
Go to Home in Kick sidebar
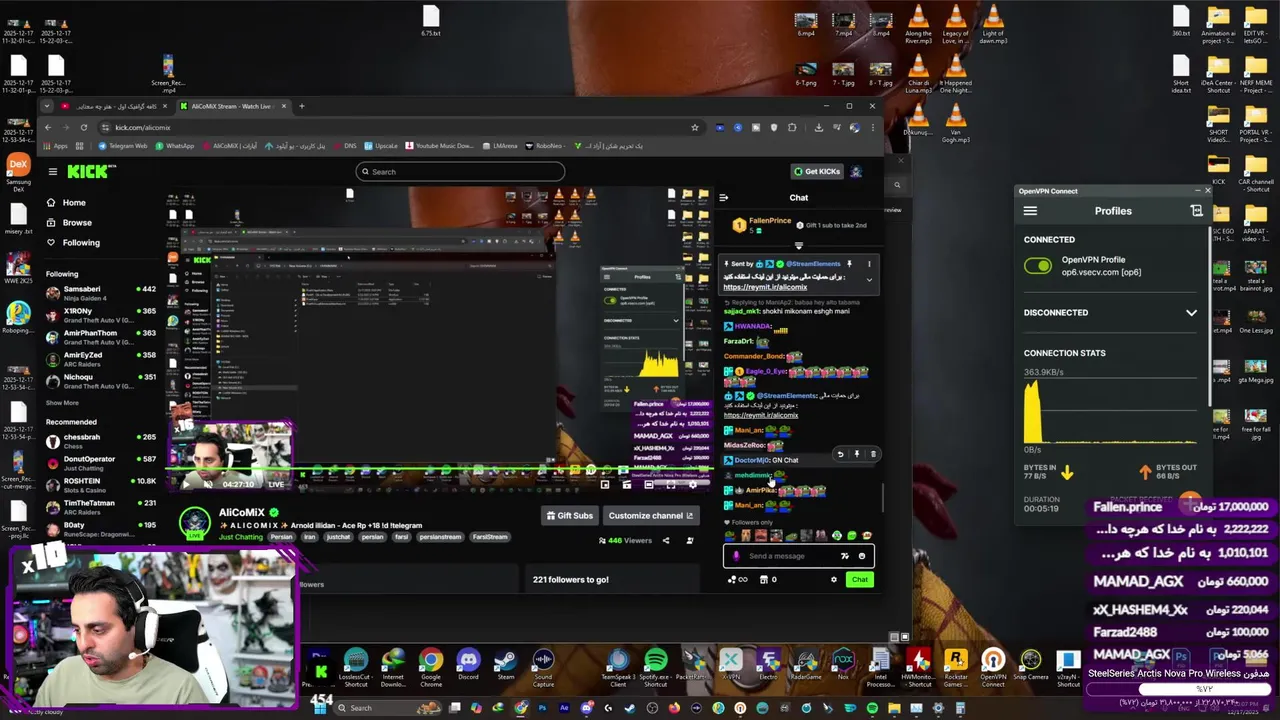pos(74,203)
